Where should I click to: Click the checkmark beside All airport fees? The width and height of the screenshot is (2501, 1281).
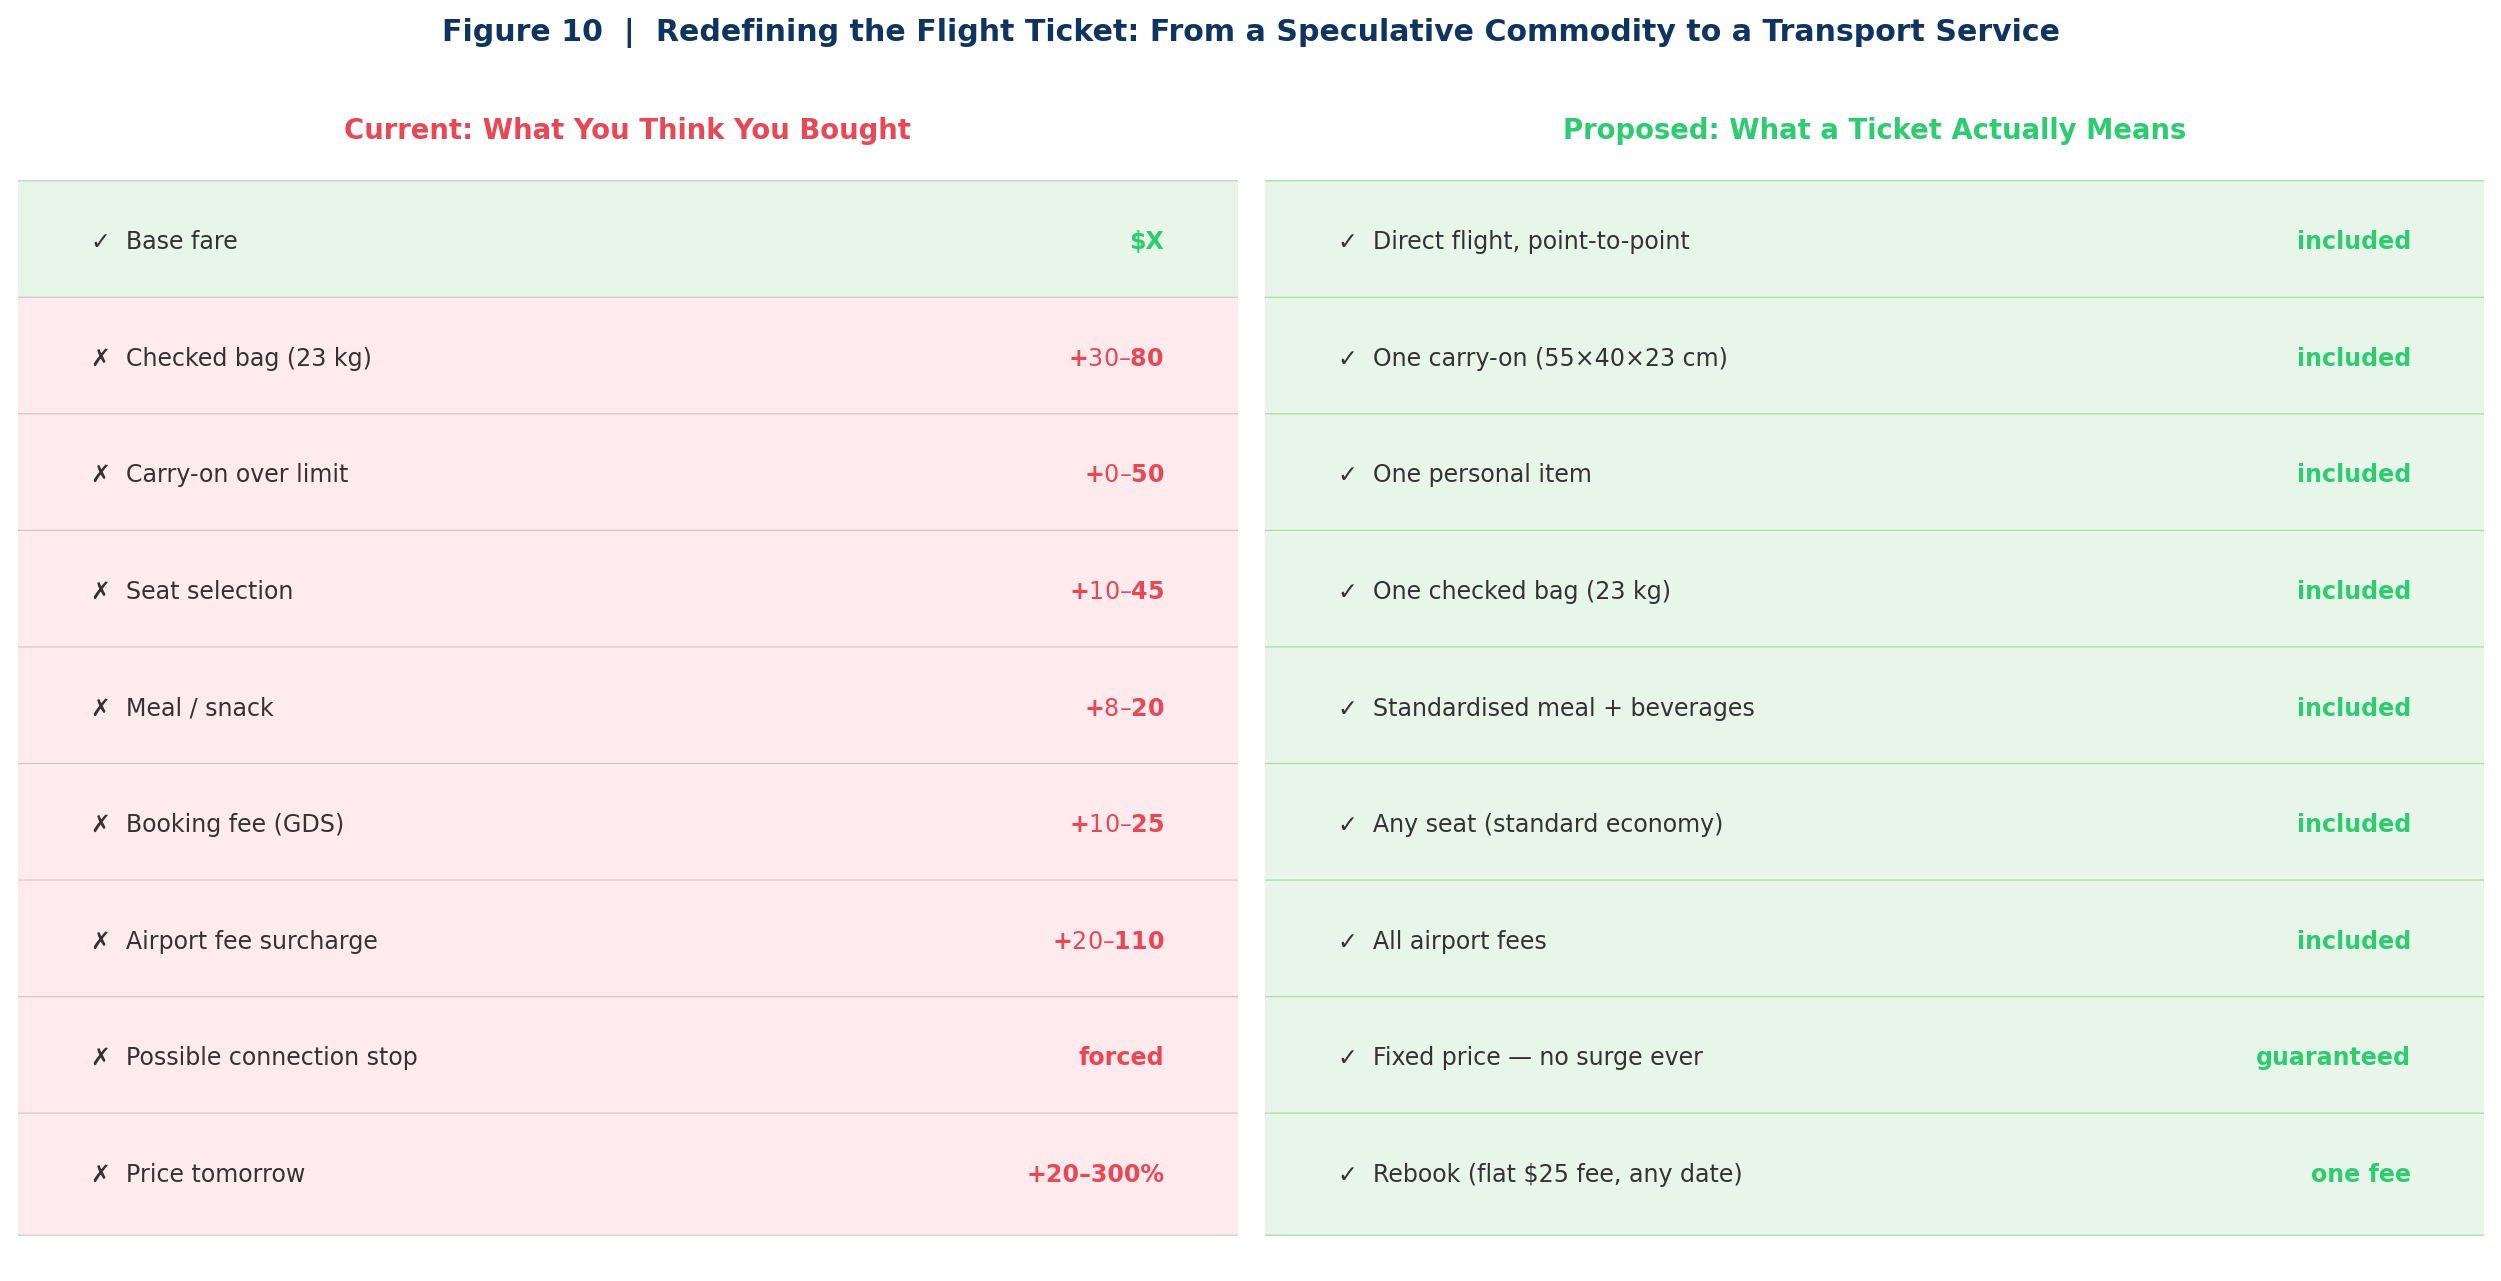pos(1347,942)
